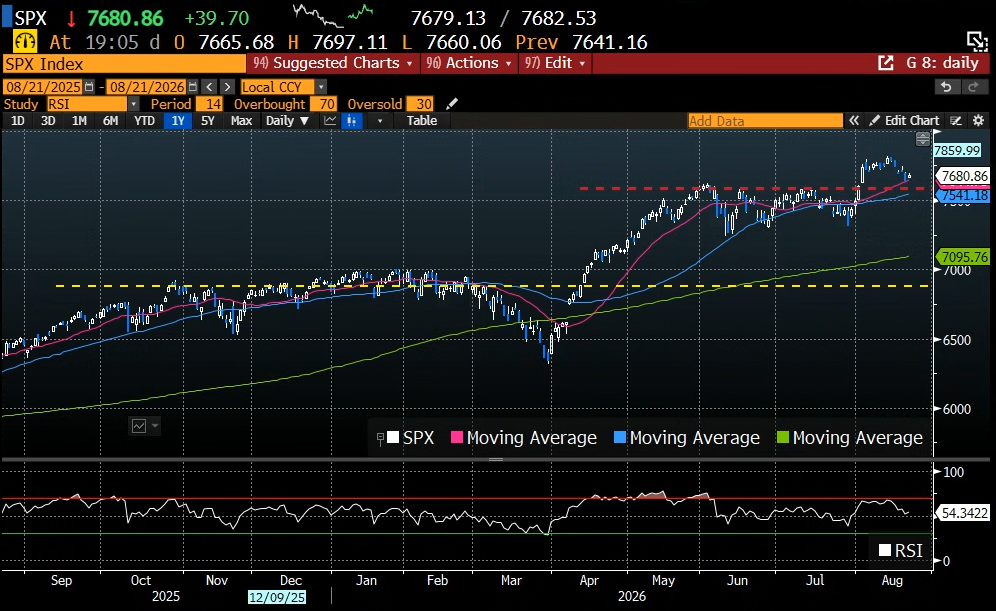Shift date range forward with right arrow

227,87
